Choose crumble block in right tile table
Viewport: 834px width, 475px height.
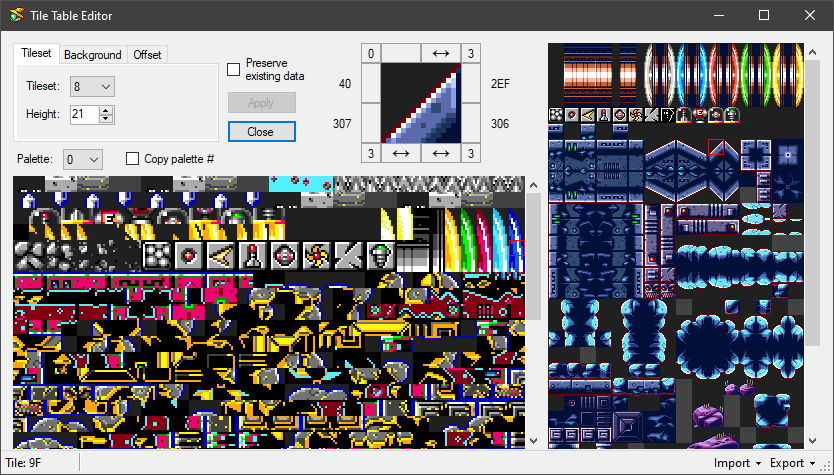pyautogui.click(x=652, y=115)
